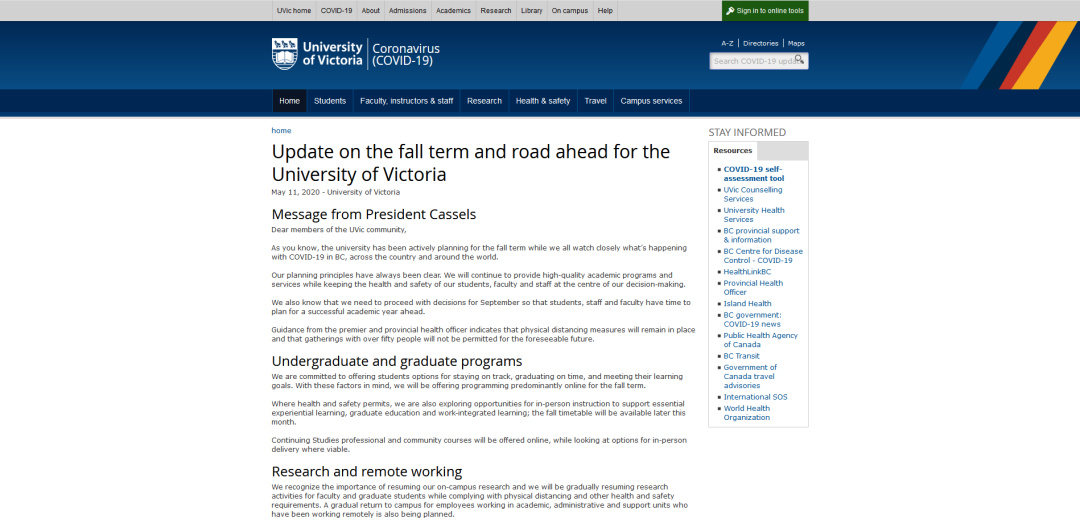Viewport: 1080px width, 523px height.
Task: Open the Maps link in header
Action: 796,44
